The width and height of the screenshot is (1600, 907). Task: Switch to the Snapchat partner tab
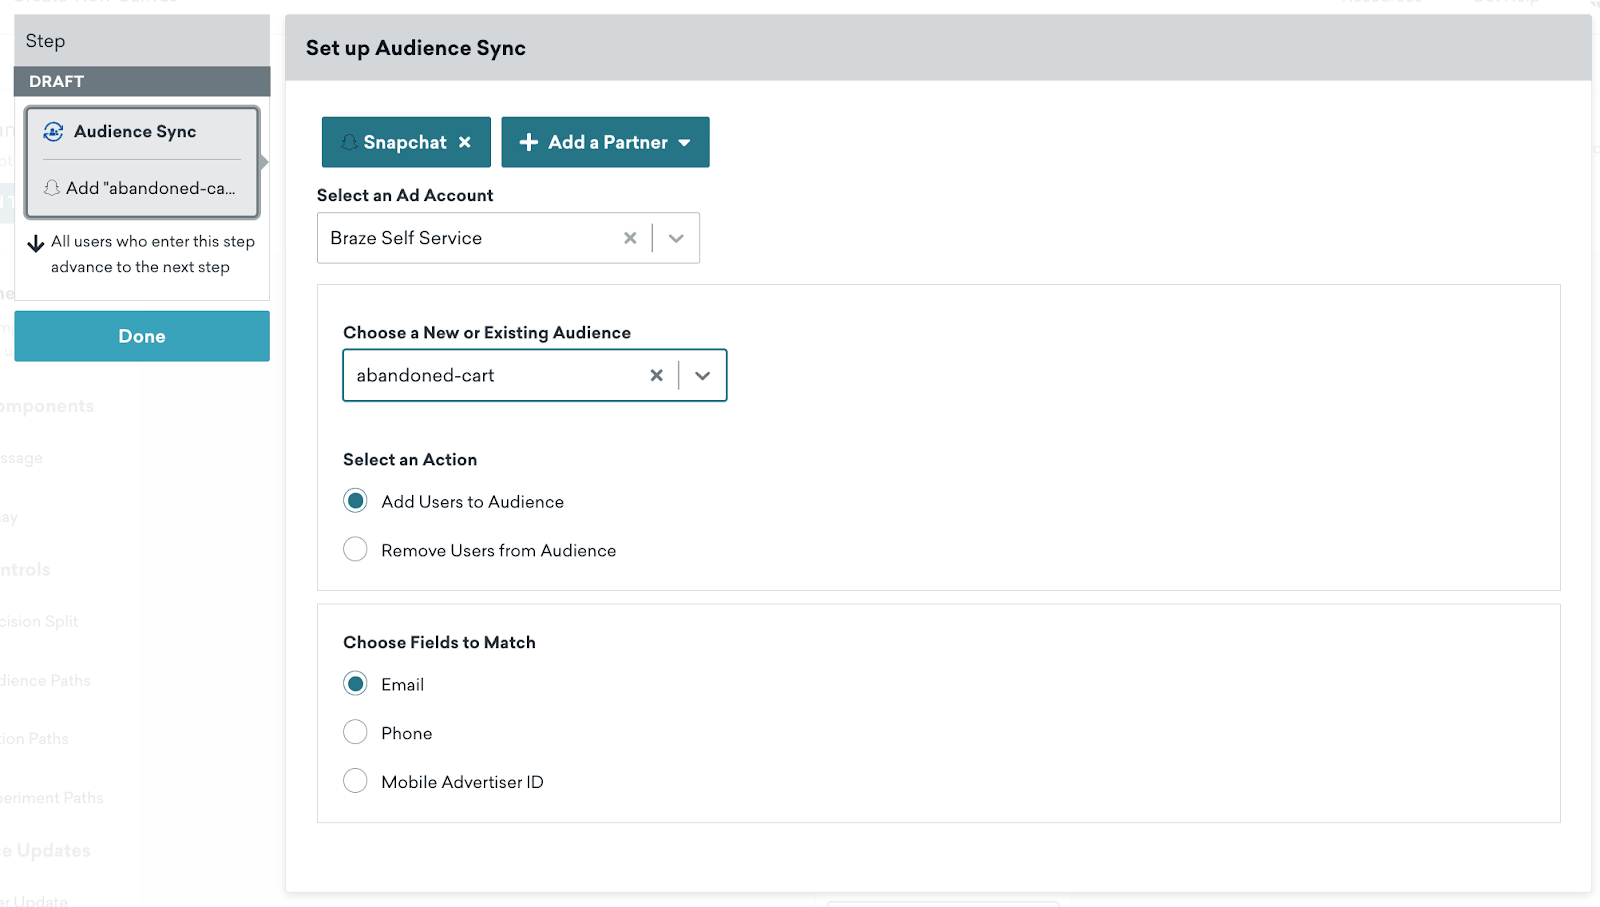(x=404, y=142)
